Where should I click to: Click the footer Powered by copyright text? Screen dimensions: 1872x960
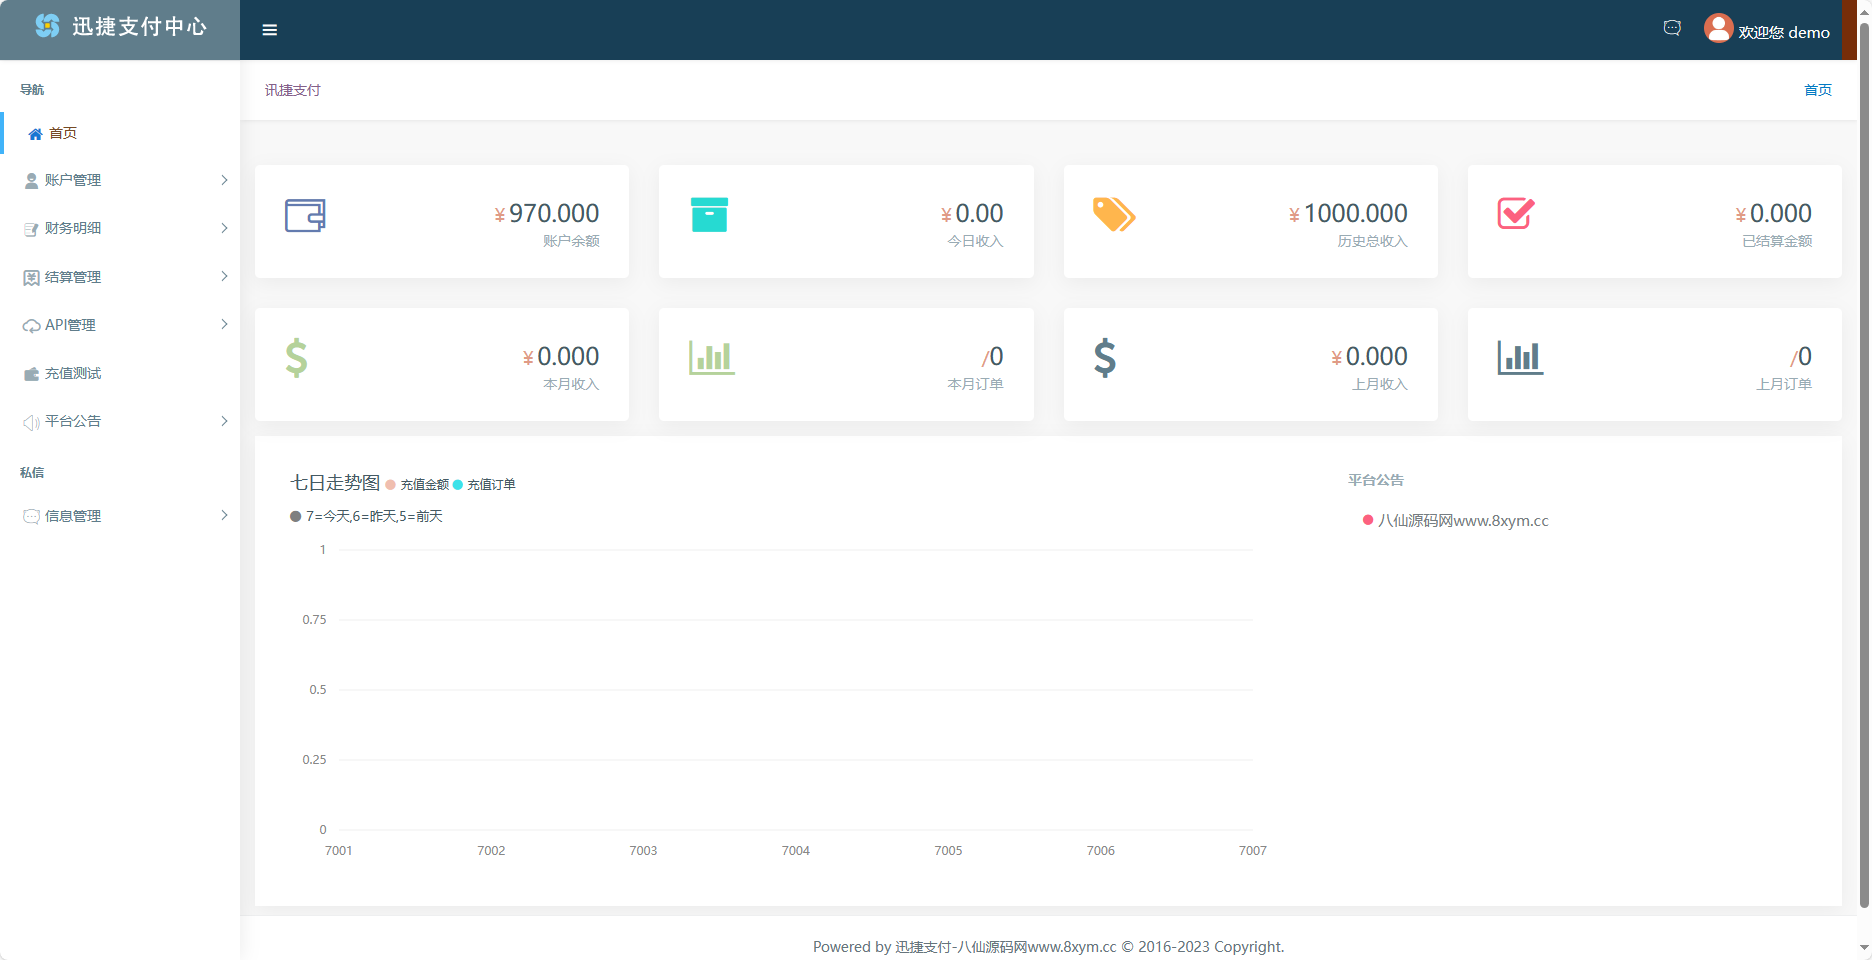[1049, 947]
